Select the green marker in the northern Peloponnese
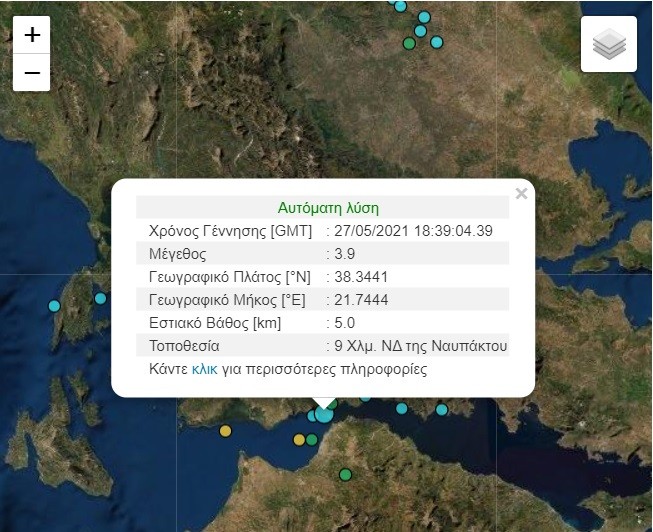The width and height of the screenshot is (653, 532). click(x=345, y=475)
